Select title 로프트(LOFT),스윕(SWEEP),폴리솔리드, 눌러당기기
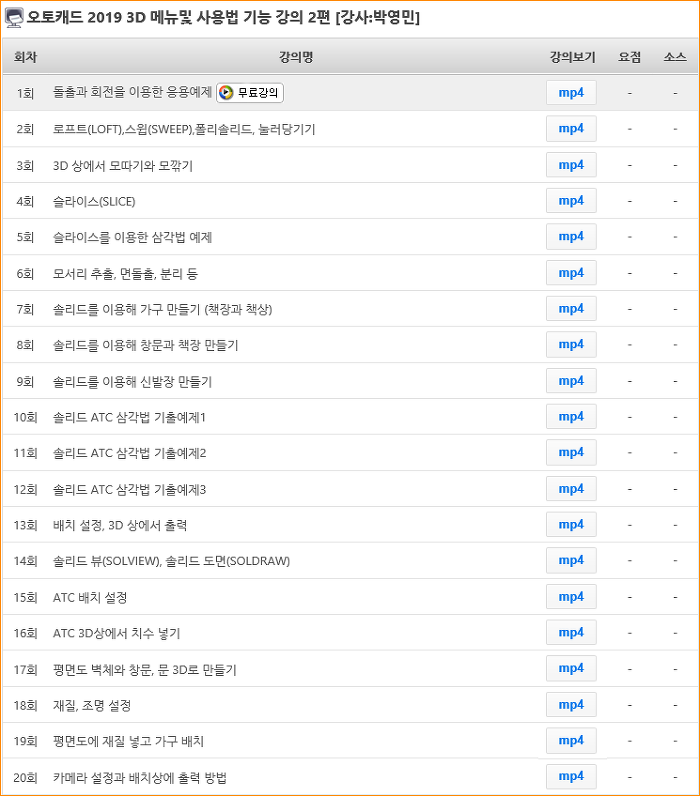The width and height of the screenshot is (700, 796). 184,129
